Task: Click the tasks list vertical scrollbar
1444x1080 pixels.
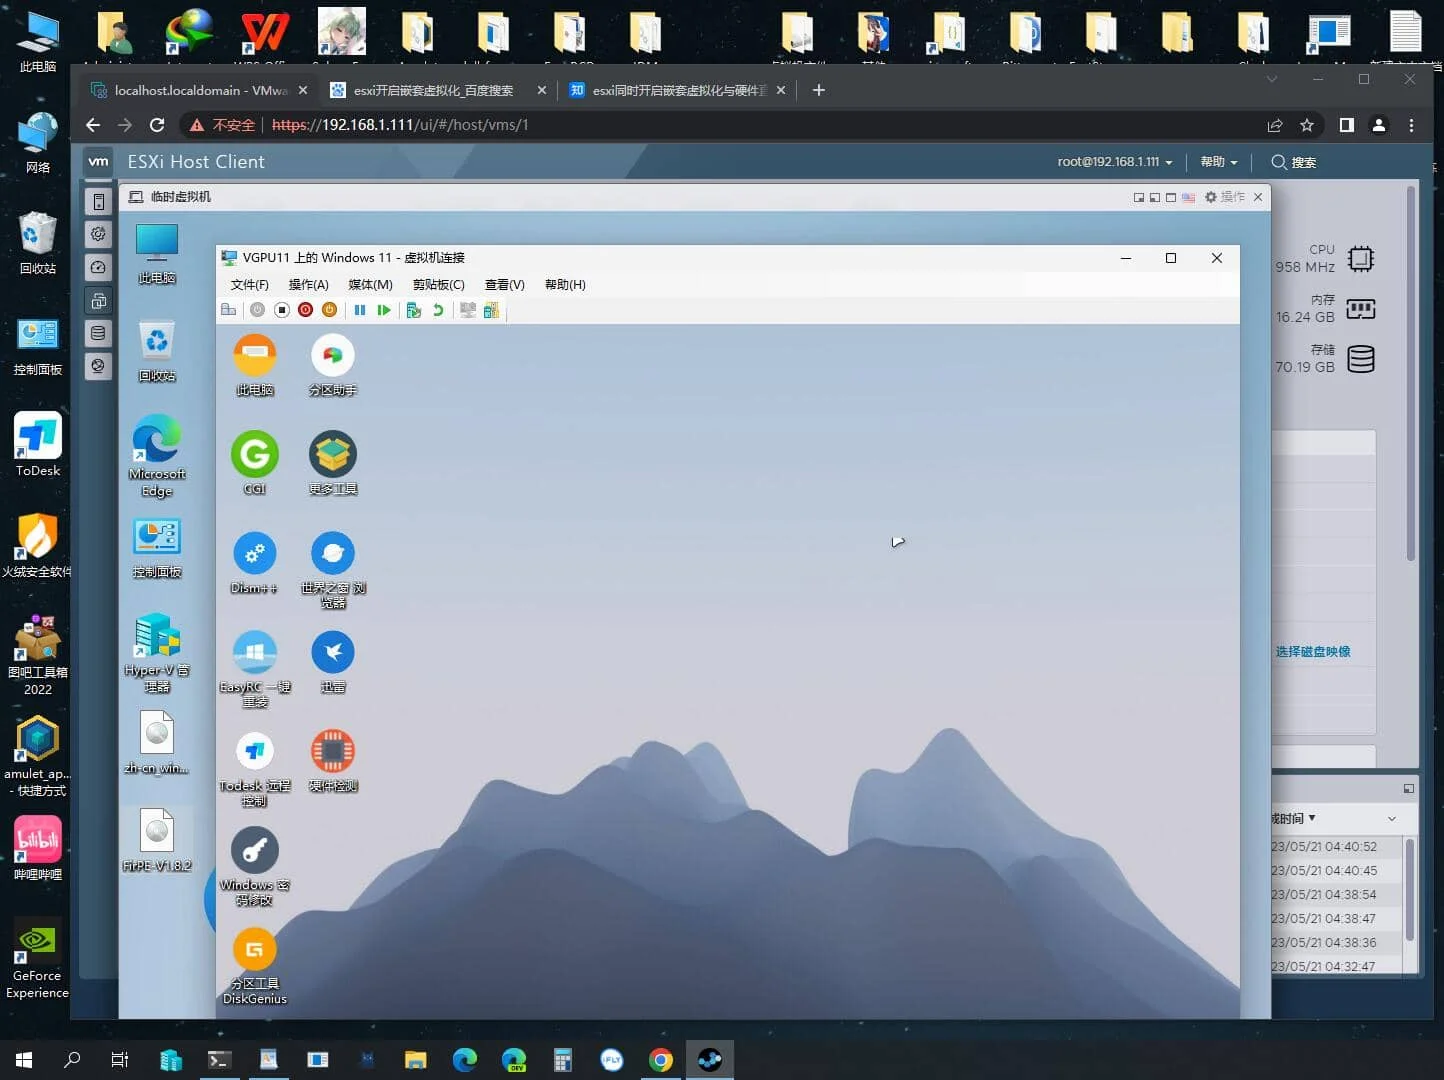Action: [1410, 890]
